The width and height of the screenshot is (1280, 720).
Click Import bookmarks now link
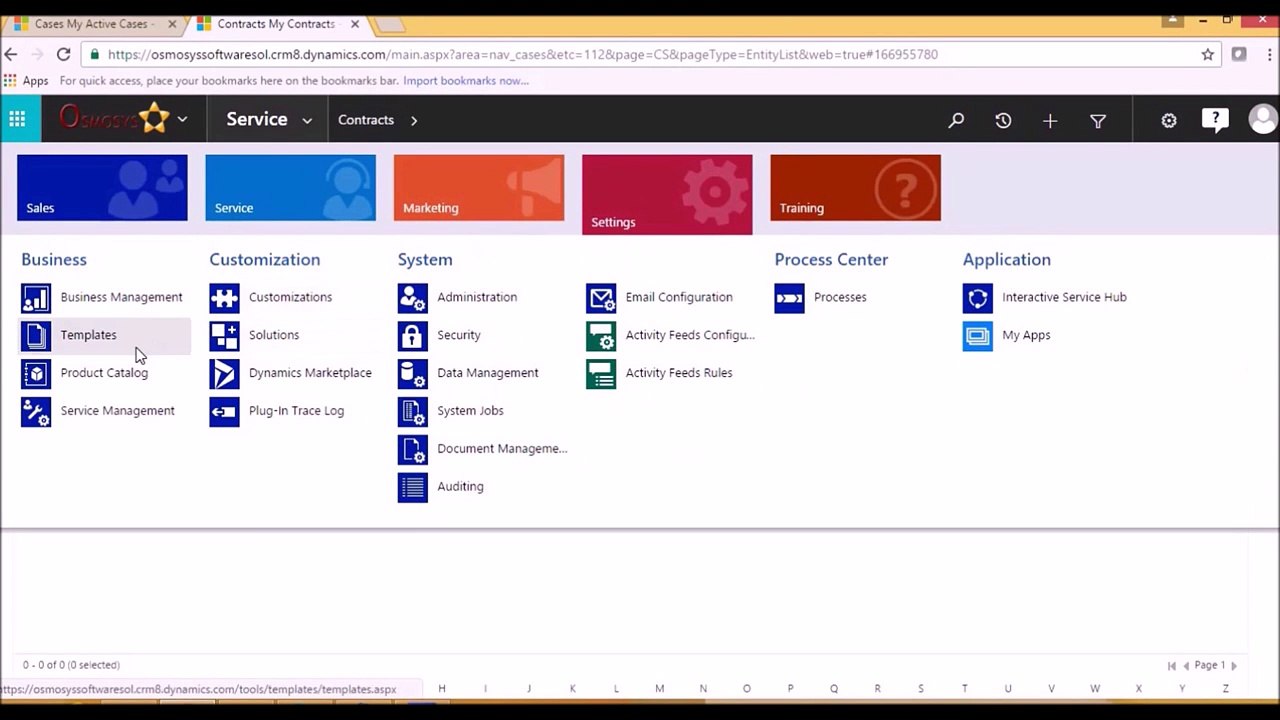tap(466, 81)
